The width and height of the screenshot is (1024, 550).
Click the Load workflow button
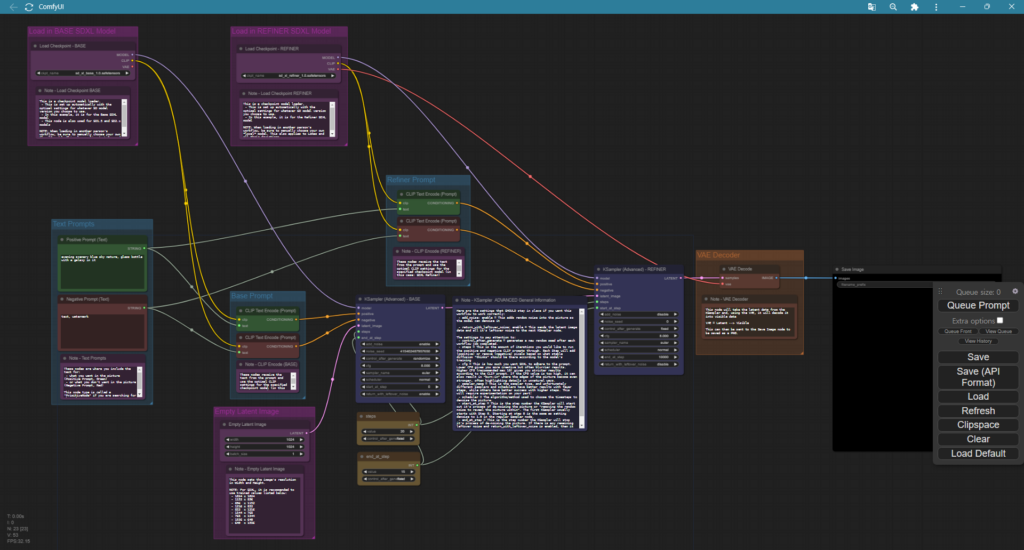(x=978, y=396)
